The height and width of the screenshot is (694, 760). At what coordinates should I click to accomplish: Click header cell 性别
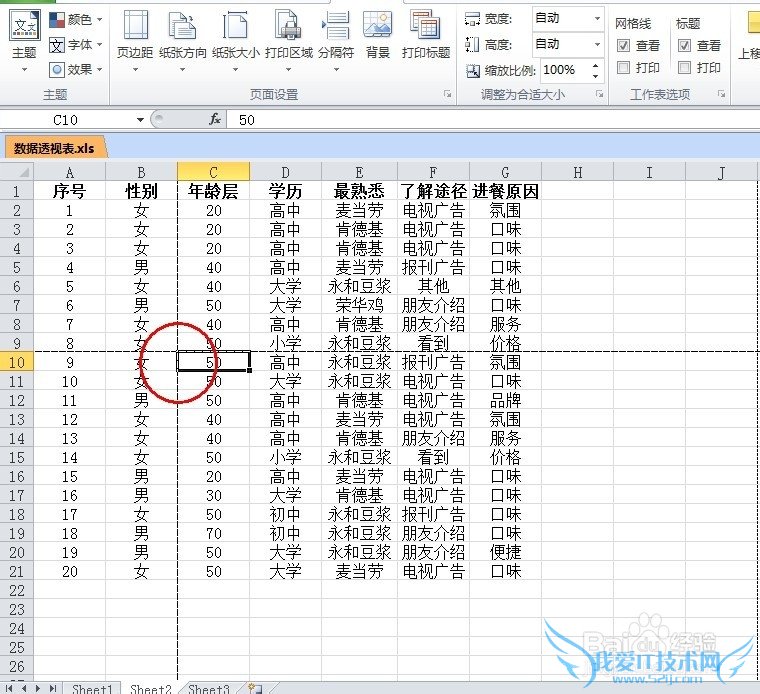142,191
